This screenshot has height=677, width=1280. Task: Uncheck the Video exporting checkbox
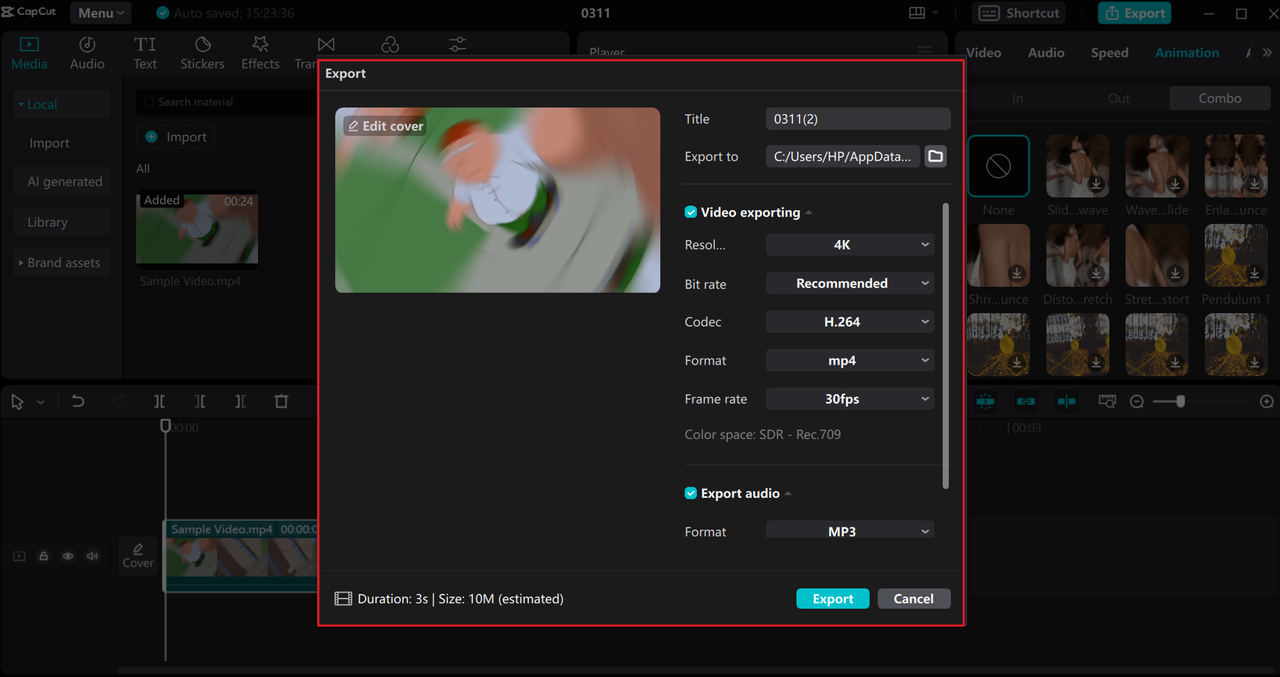691,212
